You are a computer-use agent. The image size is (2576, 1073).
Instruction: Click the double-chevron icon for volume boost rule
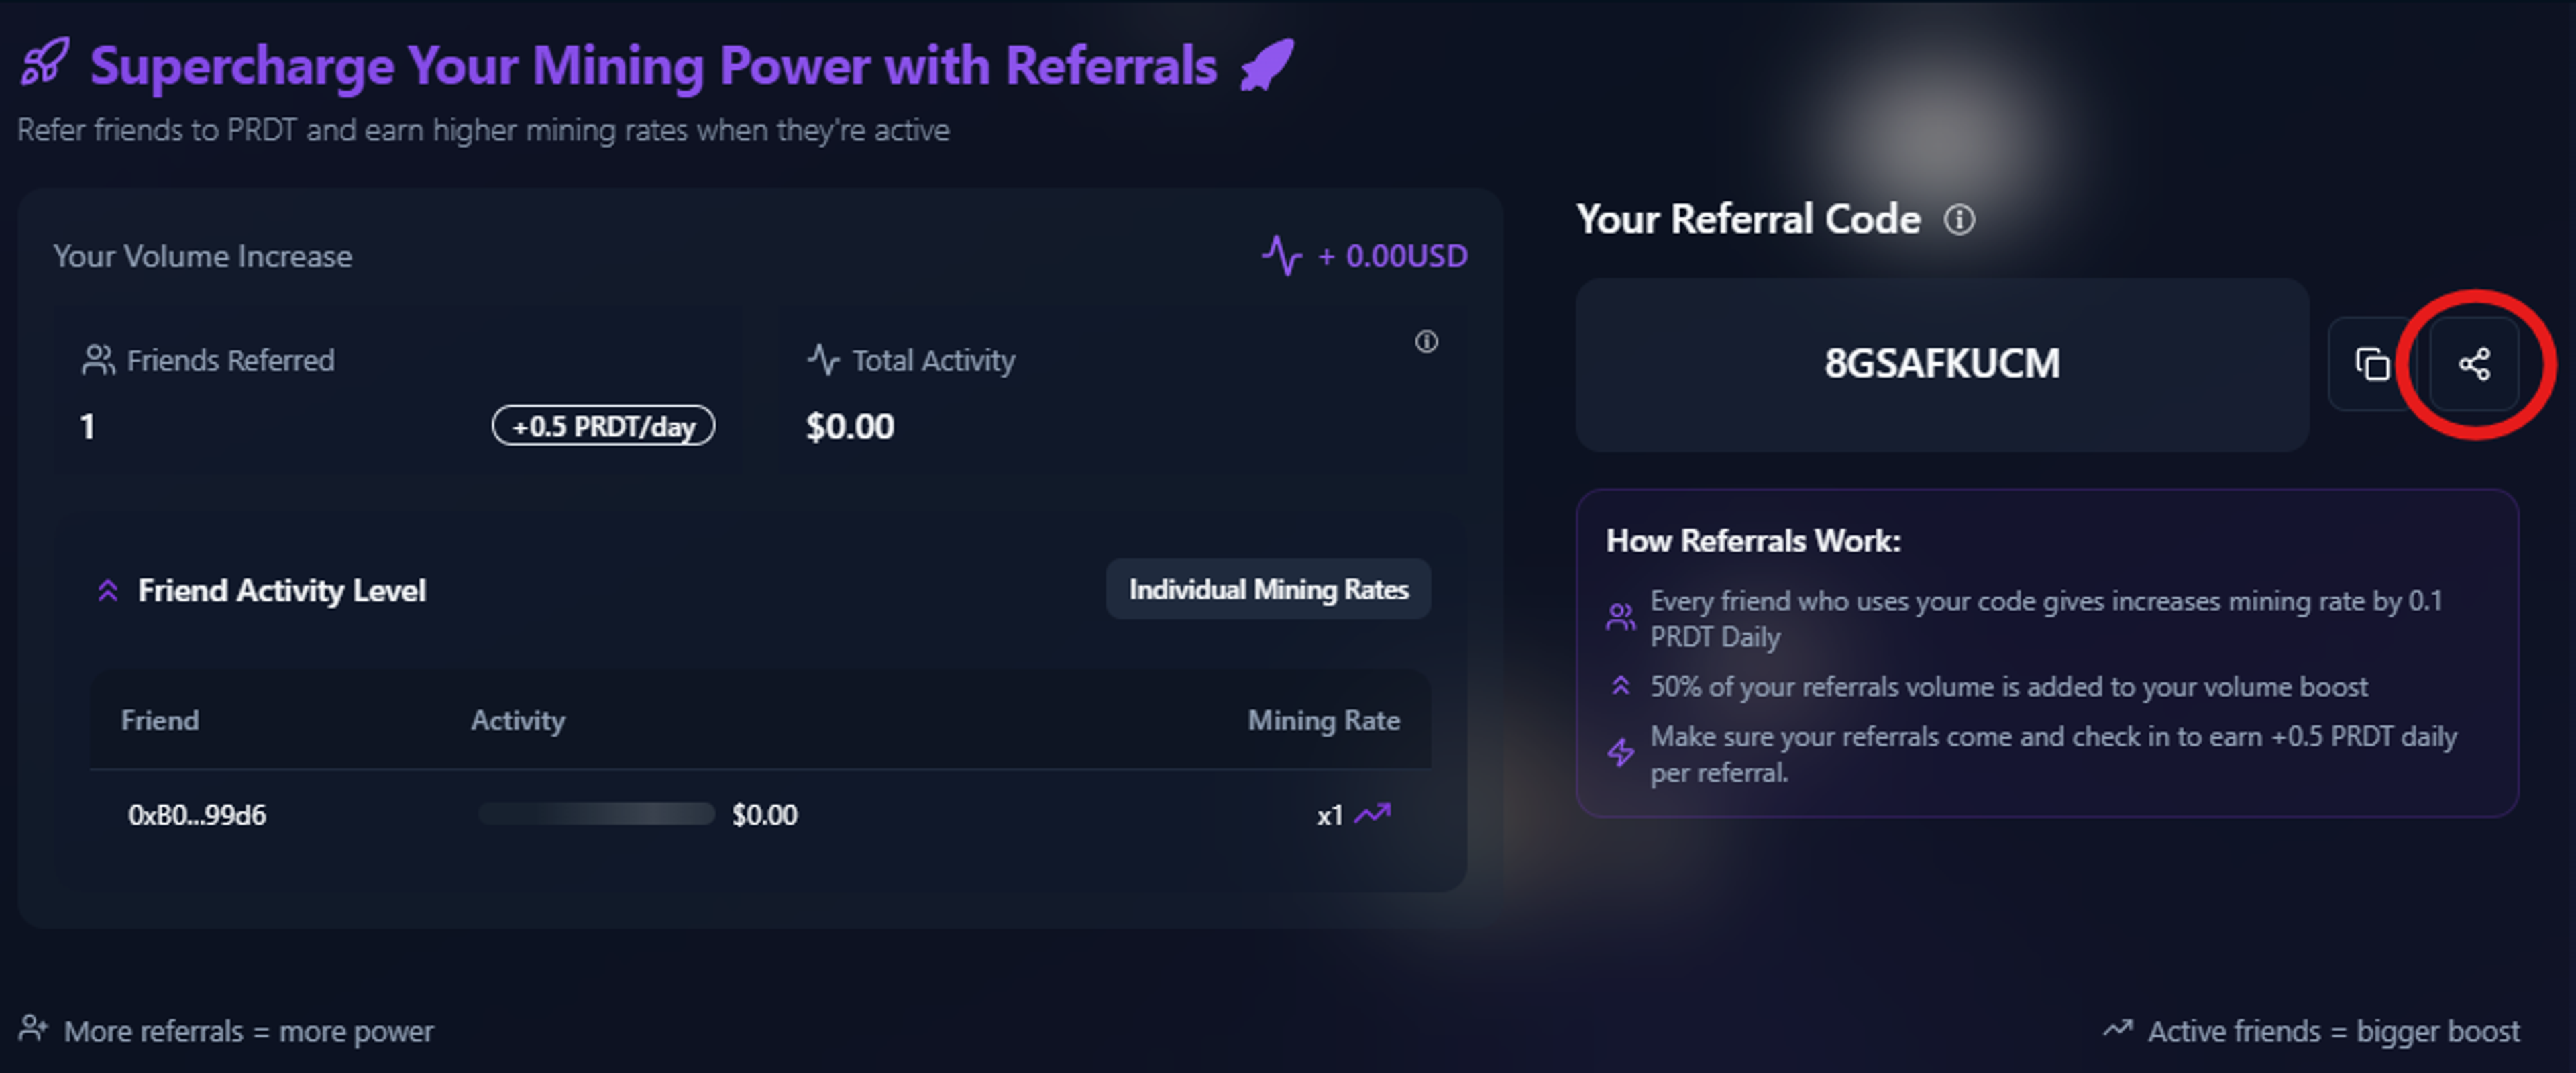coord(1620,686)
